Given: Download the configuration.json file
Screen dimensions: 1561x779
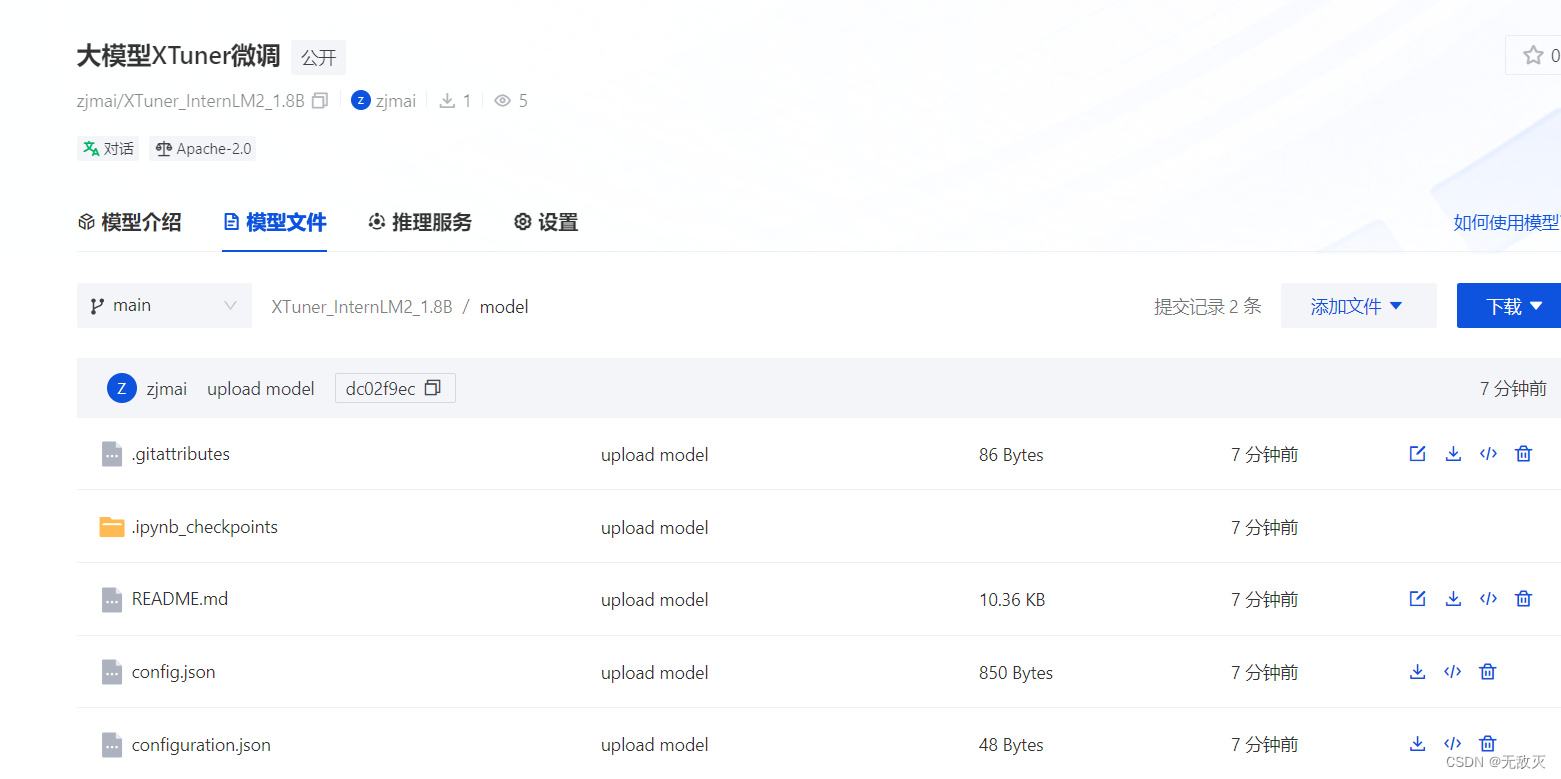Looking at the screenshot, I should coord(1417,744).
